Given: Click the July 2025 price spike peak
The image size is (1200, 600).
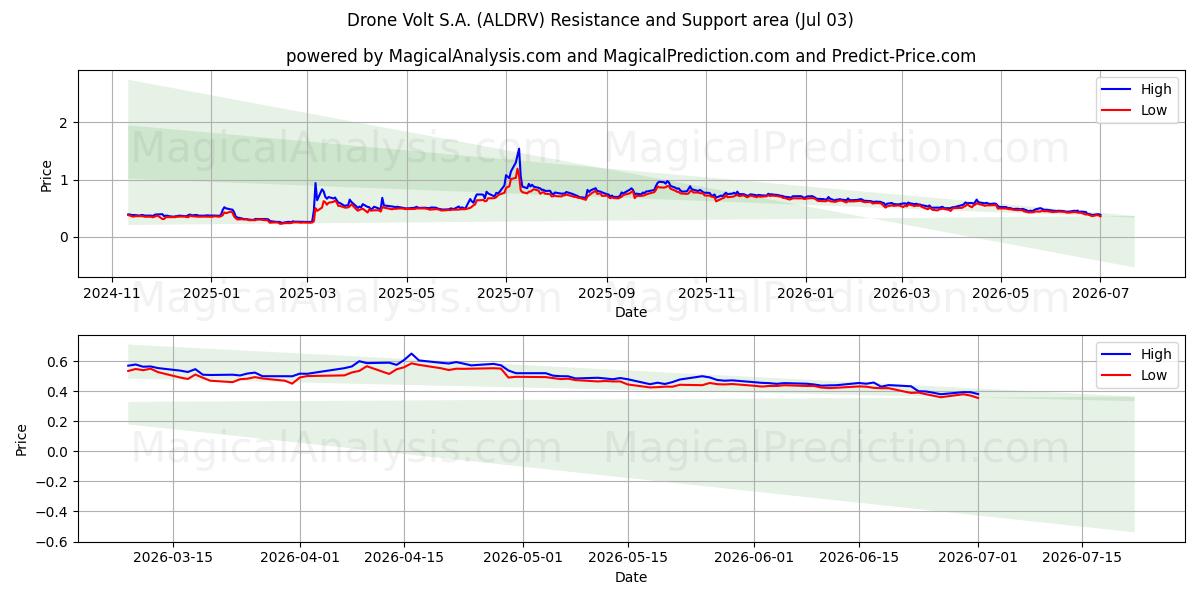Looking at the screenshot, I should click(x=518, y=149).
